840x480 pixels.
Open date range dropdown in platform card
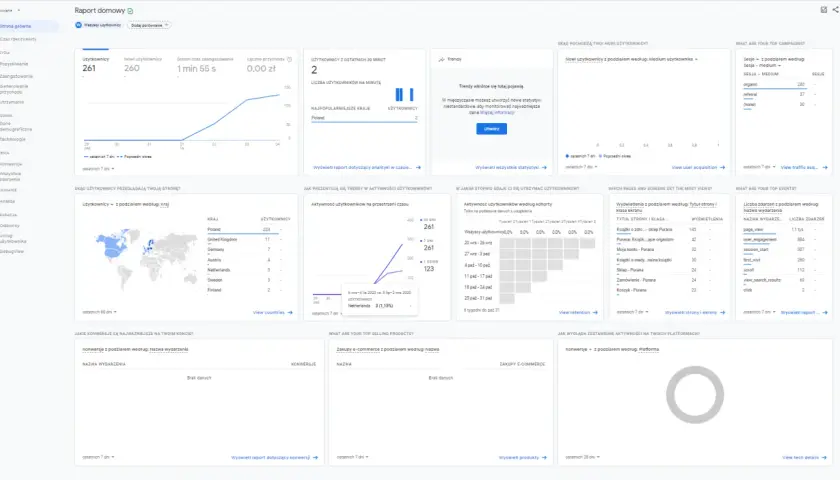(x=583, y=457)
